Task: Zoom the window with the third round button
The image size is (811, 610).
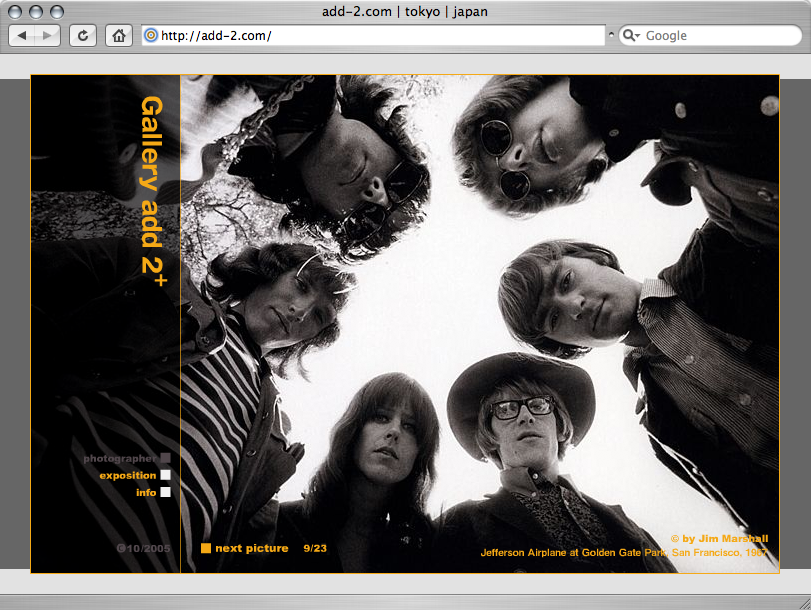Action: coord(57,11)
